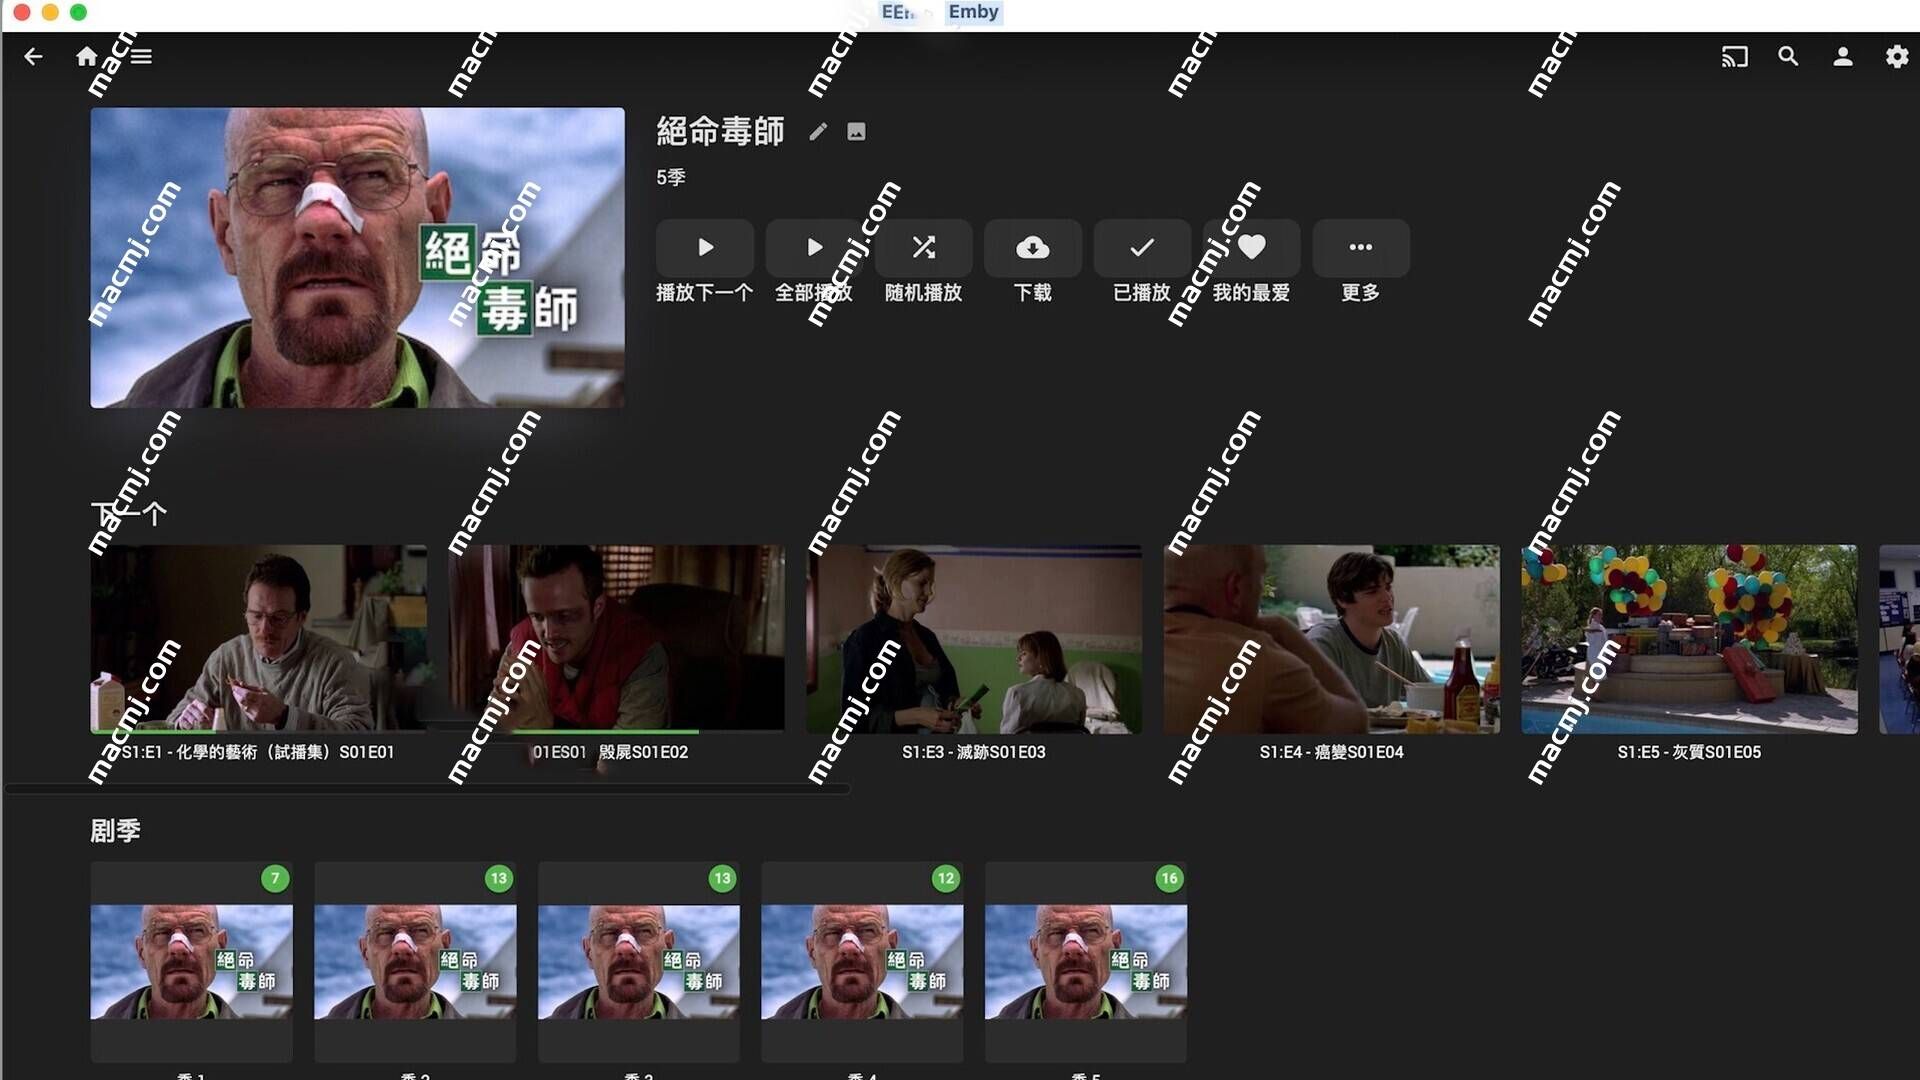
Task: Open the season 4 card with badge 12
Action: [863, 962]
